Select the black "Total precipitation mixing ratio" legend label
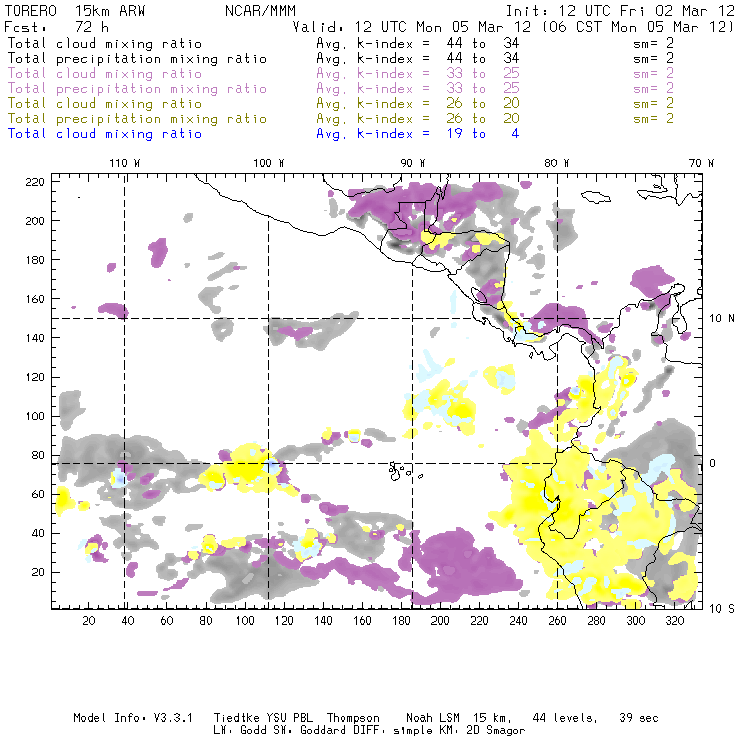Image resolution: width=740 pixels, height=740 pixels. 137,59
